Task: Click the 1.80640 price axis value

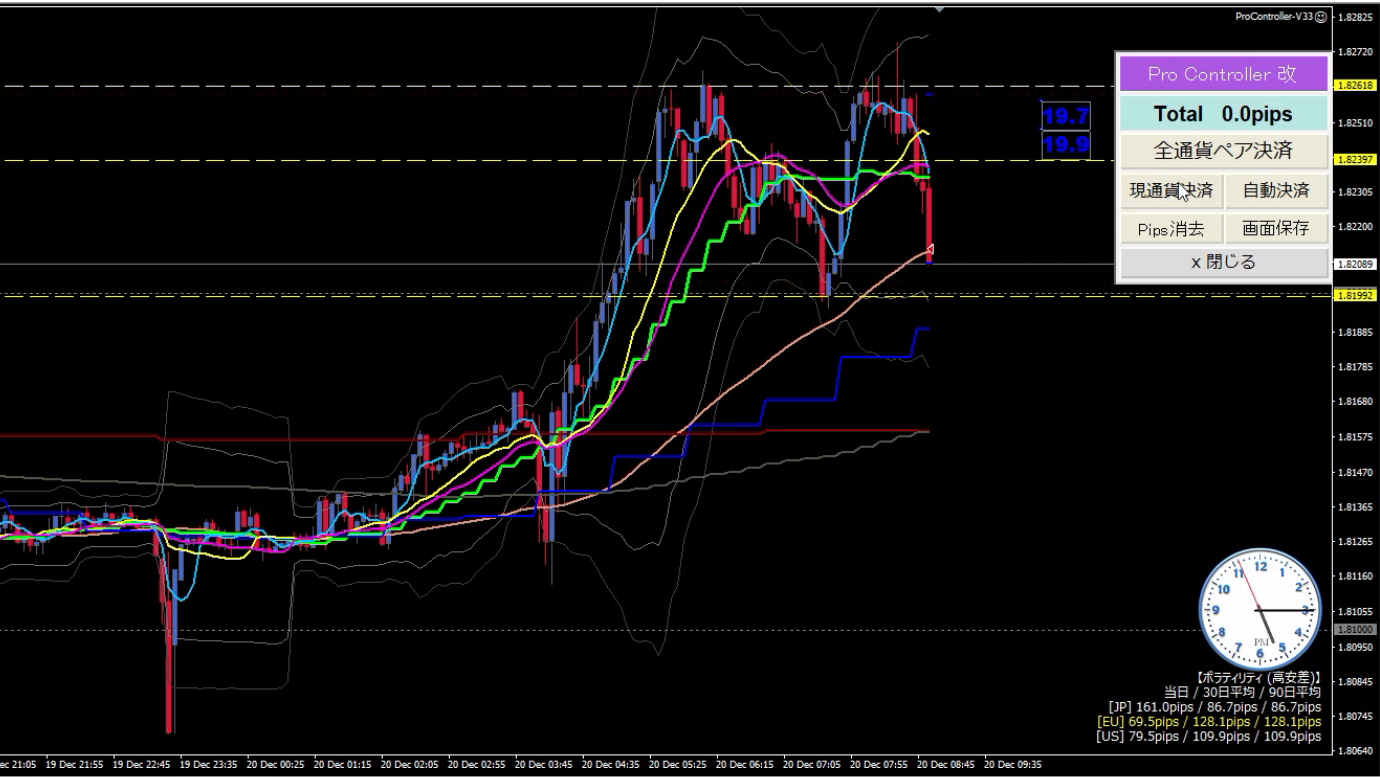Action: point(1356,751)
